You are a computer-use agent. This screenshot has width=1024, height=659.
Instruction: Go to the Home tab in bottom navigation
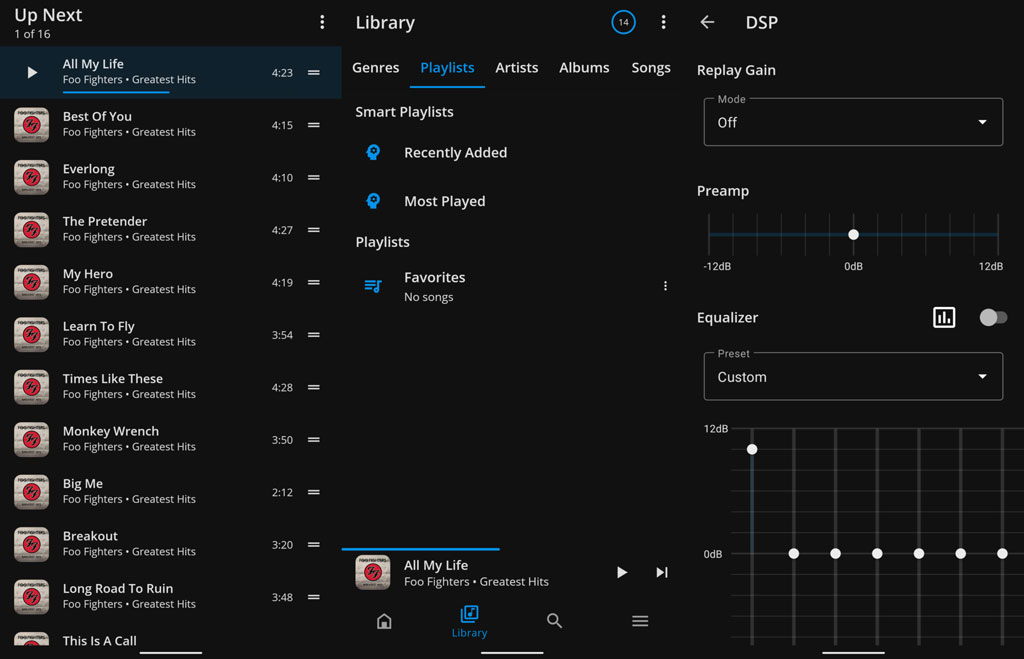384,621
